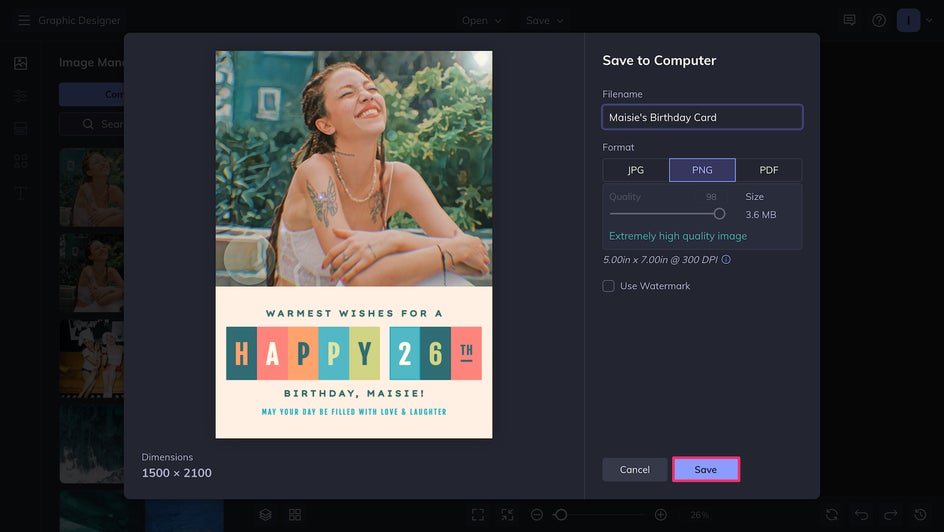This screenshot has height=532, width=944.
Task: Click the search magnifier in Image Manager
Action: point(88,124)
